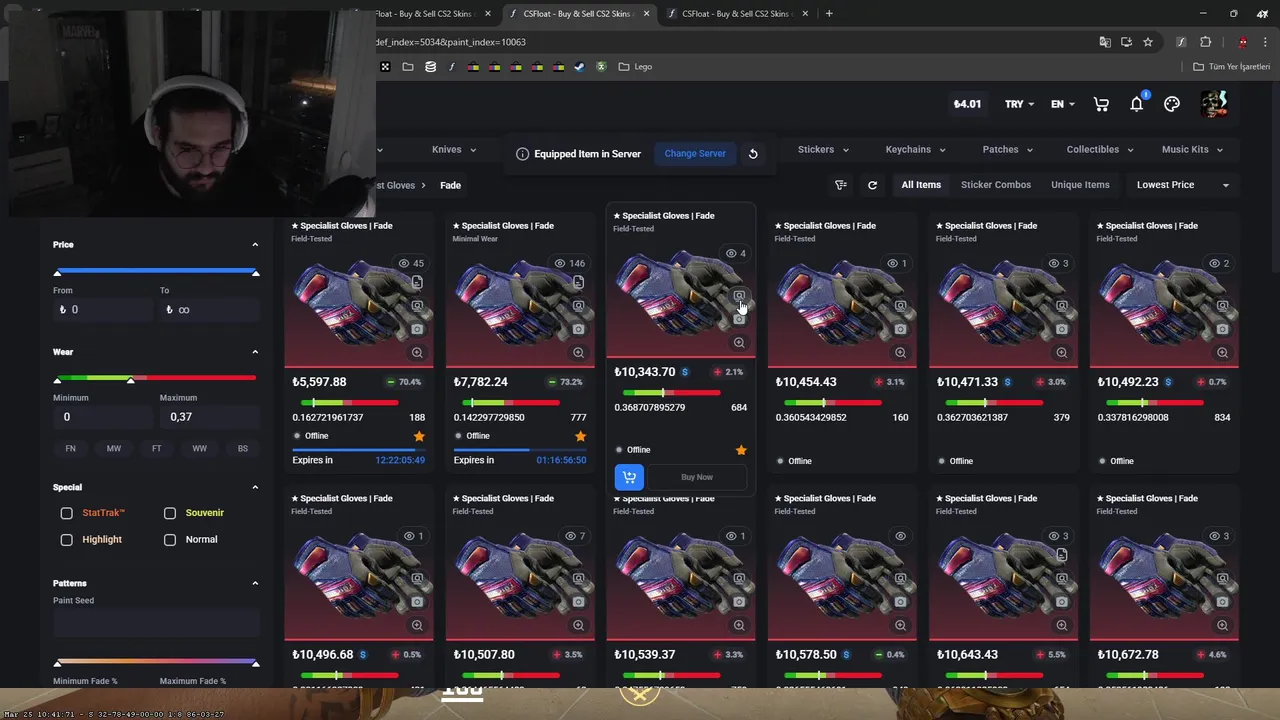
Task: Open the filter list icon beside refresh
Action: [840, 185]
